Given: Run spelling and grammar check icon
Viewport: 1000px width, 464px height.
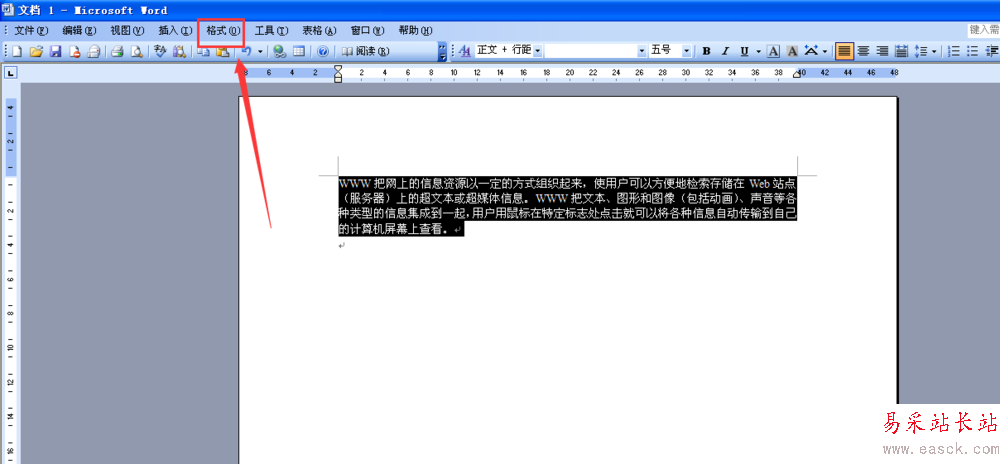Looking at the screenshot, I should tap(160, 52).
